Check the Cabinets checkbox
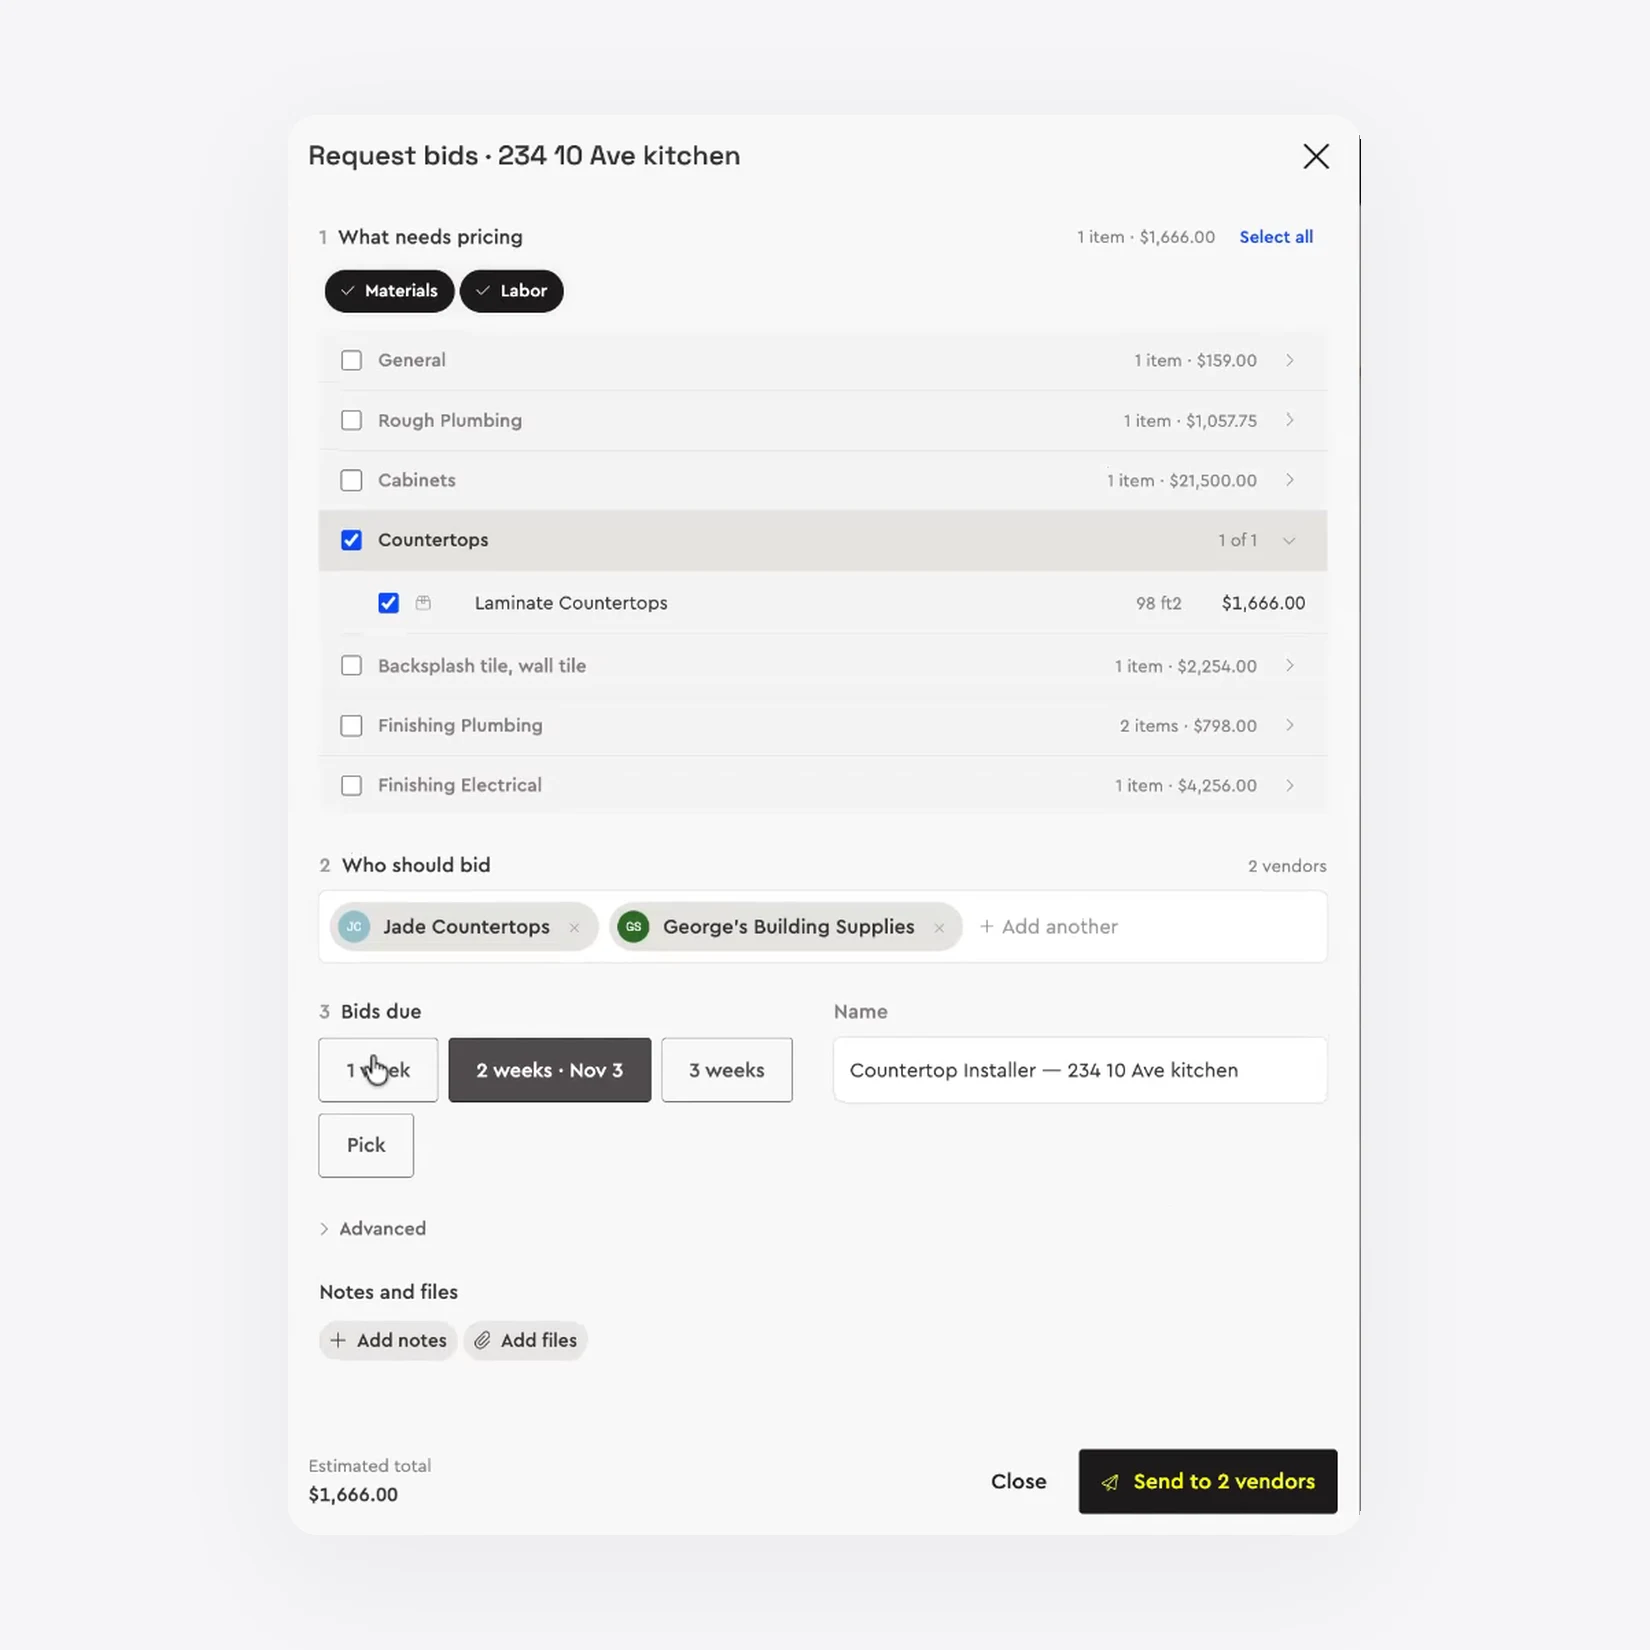 (351, 480)
